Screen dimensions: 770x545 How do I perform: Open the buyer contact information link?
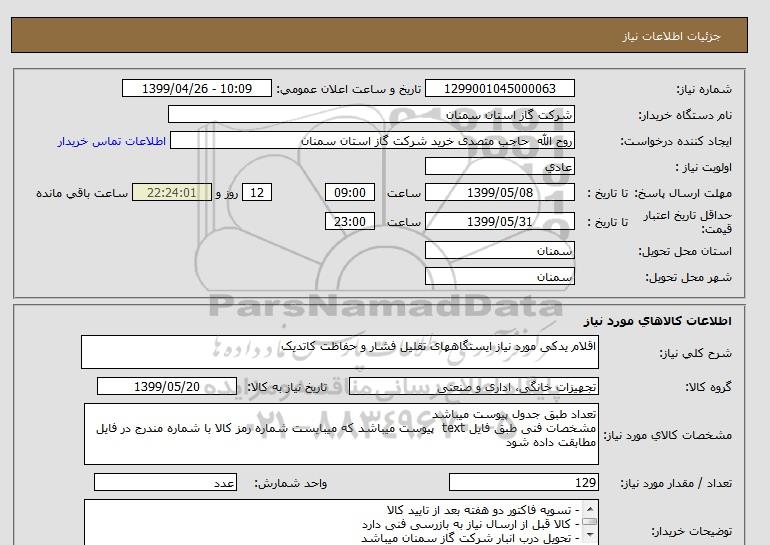coord(112,141)
